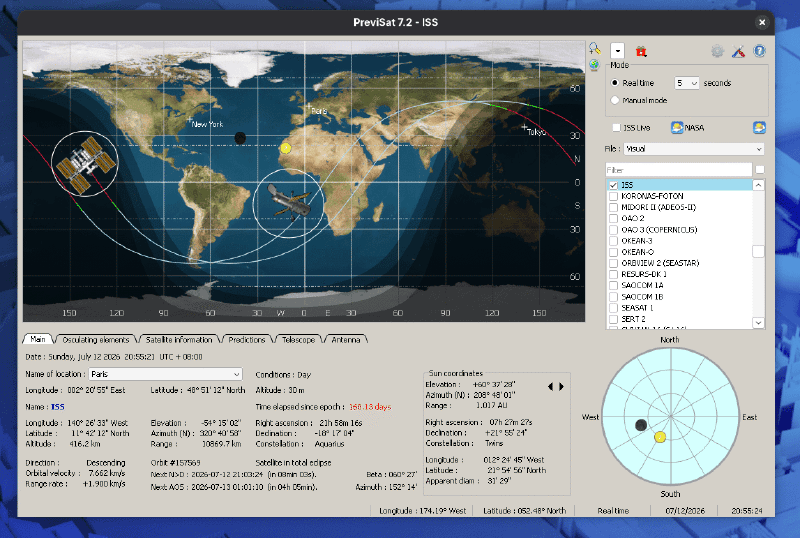Viewport: 800px width, 538px height.
Task: Open the blue help question mark icon
Action: (759, 51)
